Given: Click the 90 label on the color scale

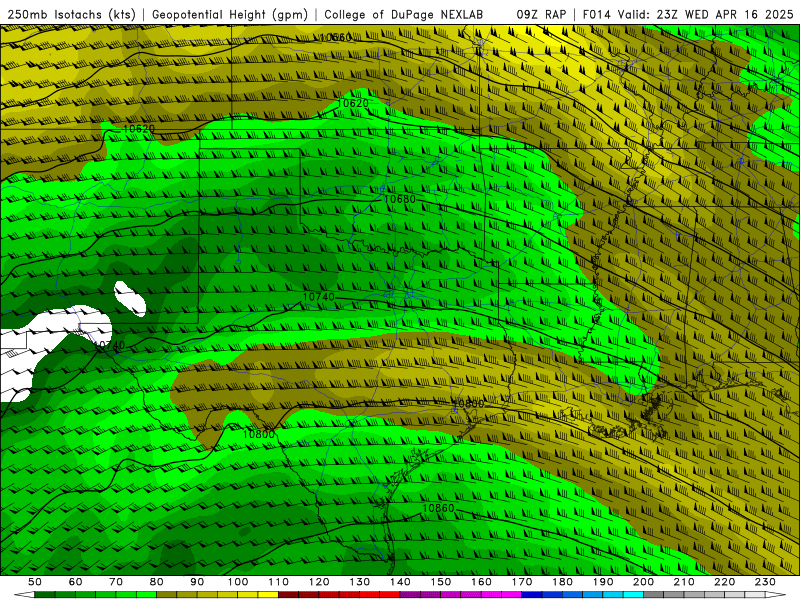Looking at the screenshot, I should tap(197, 582).
